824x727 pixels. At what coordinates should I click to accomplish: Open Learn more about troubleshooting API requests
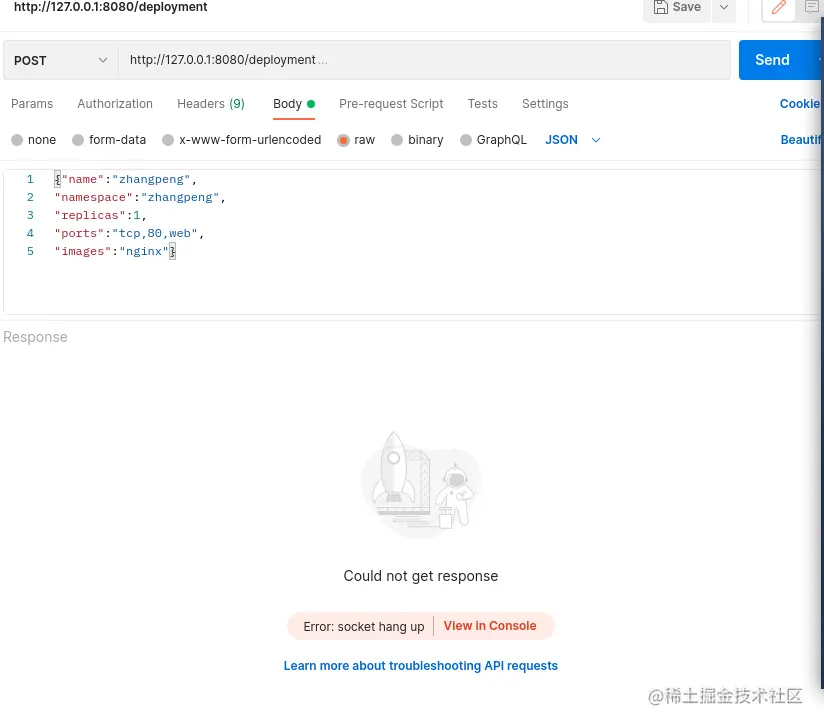[x=420, y=665]
